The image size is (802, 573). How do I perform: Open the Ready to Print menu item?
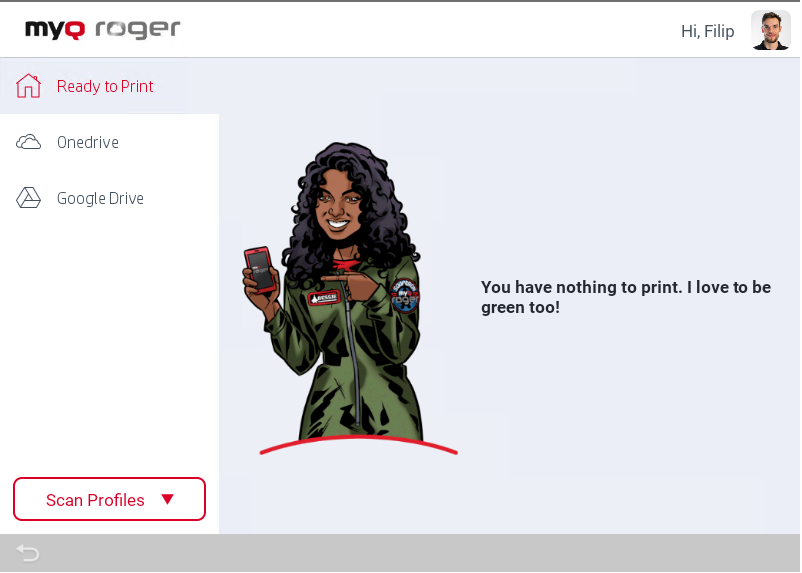pyautogui.click(x=109, y=86)
